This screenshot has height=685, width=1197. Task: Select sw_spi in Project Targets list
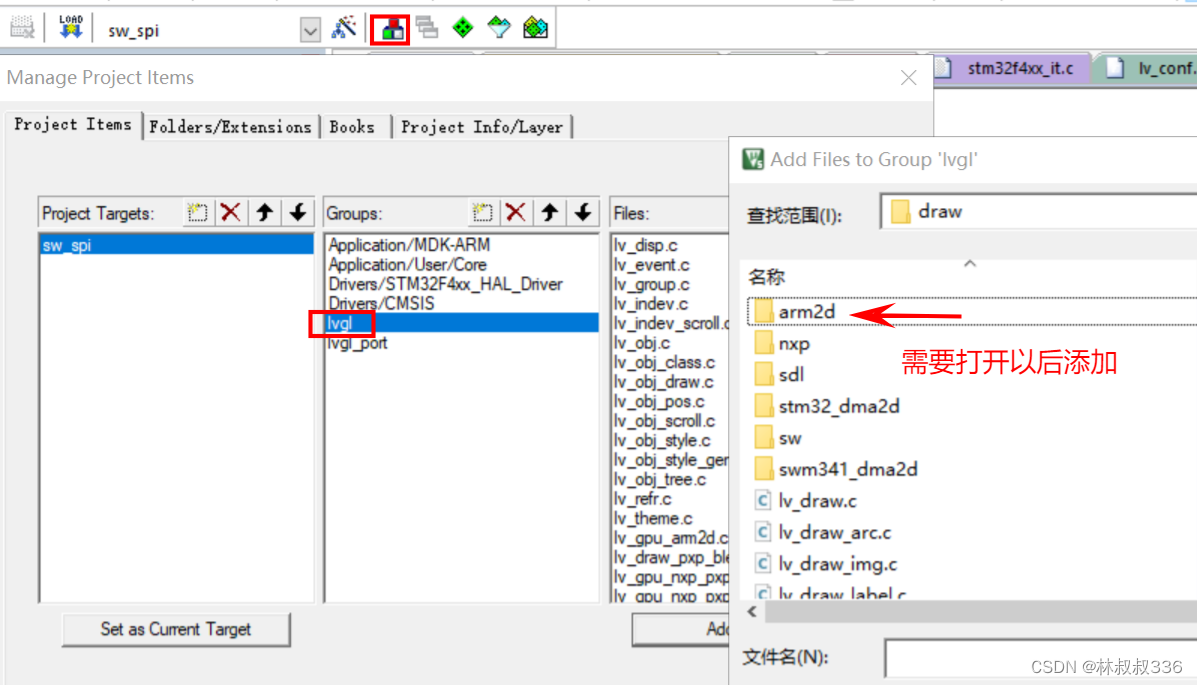[176, 245]
